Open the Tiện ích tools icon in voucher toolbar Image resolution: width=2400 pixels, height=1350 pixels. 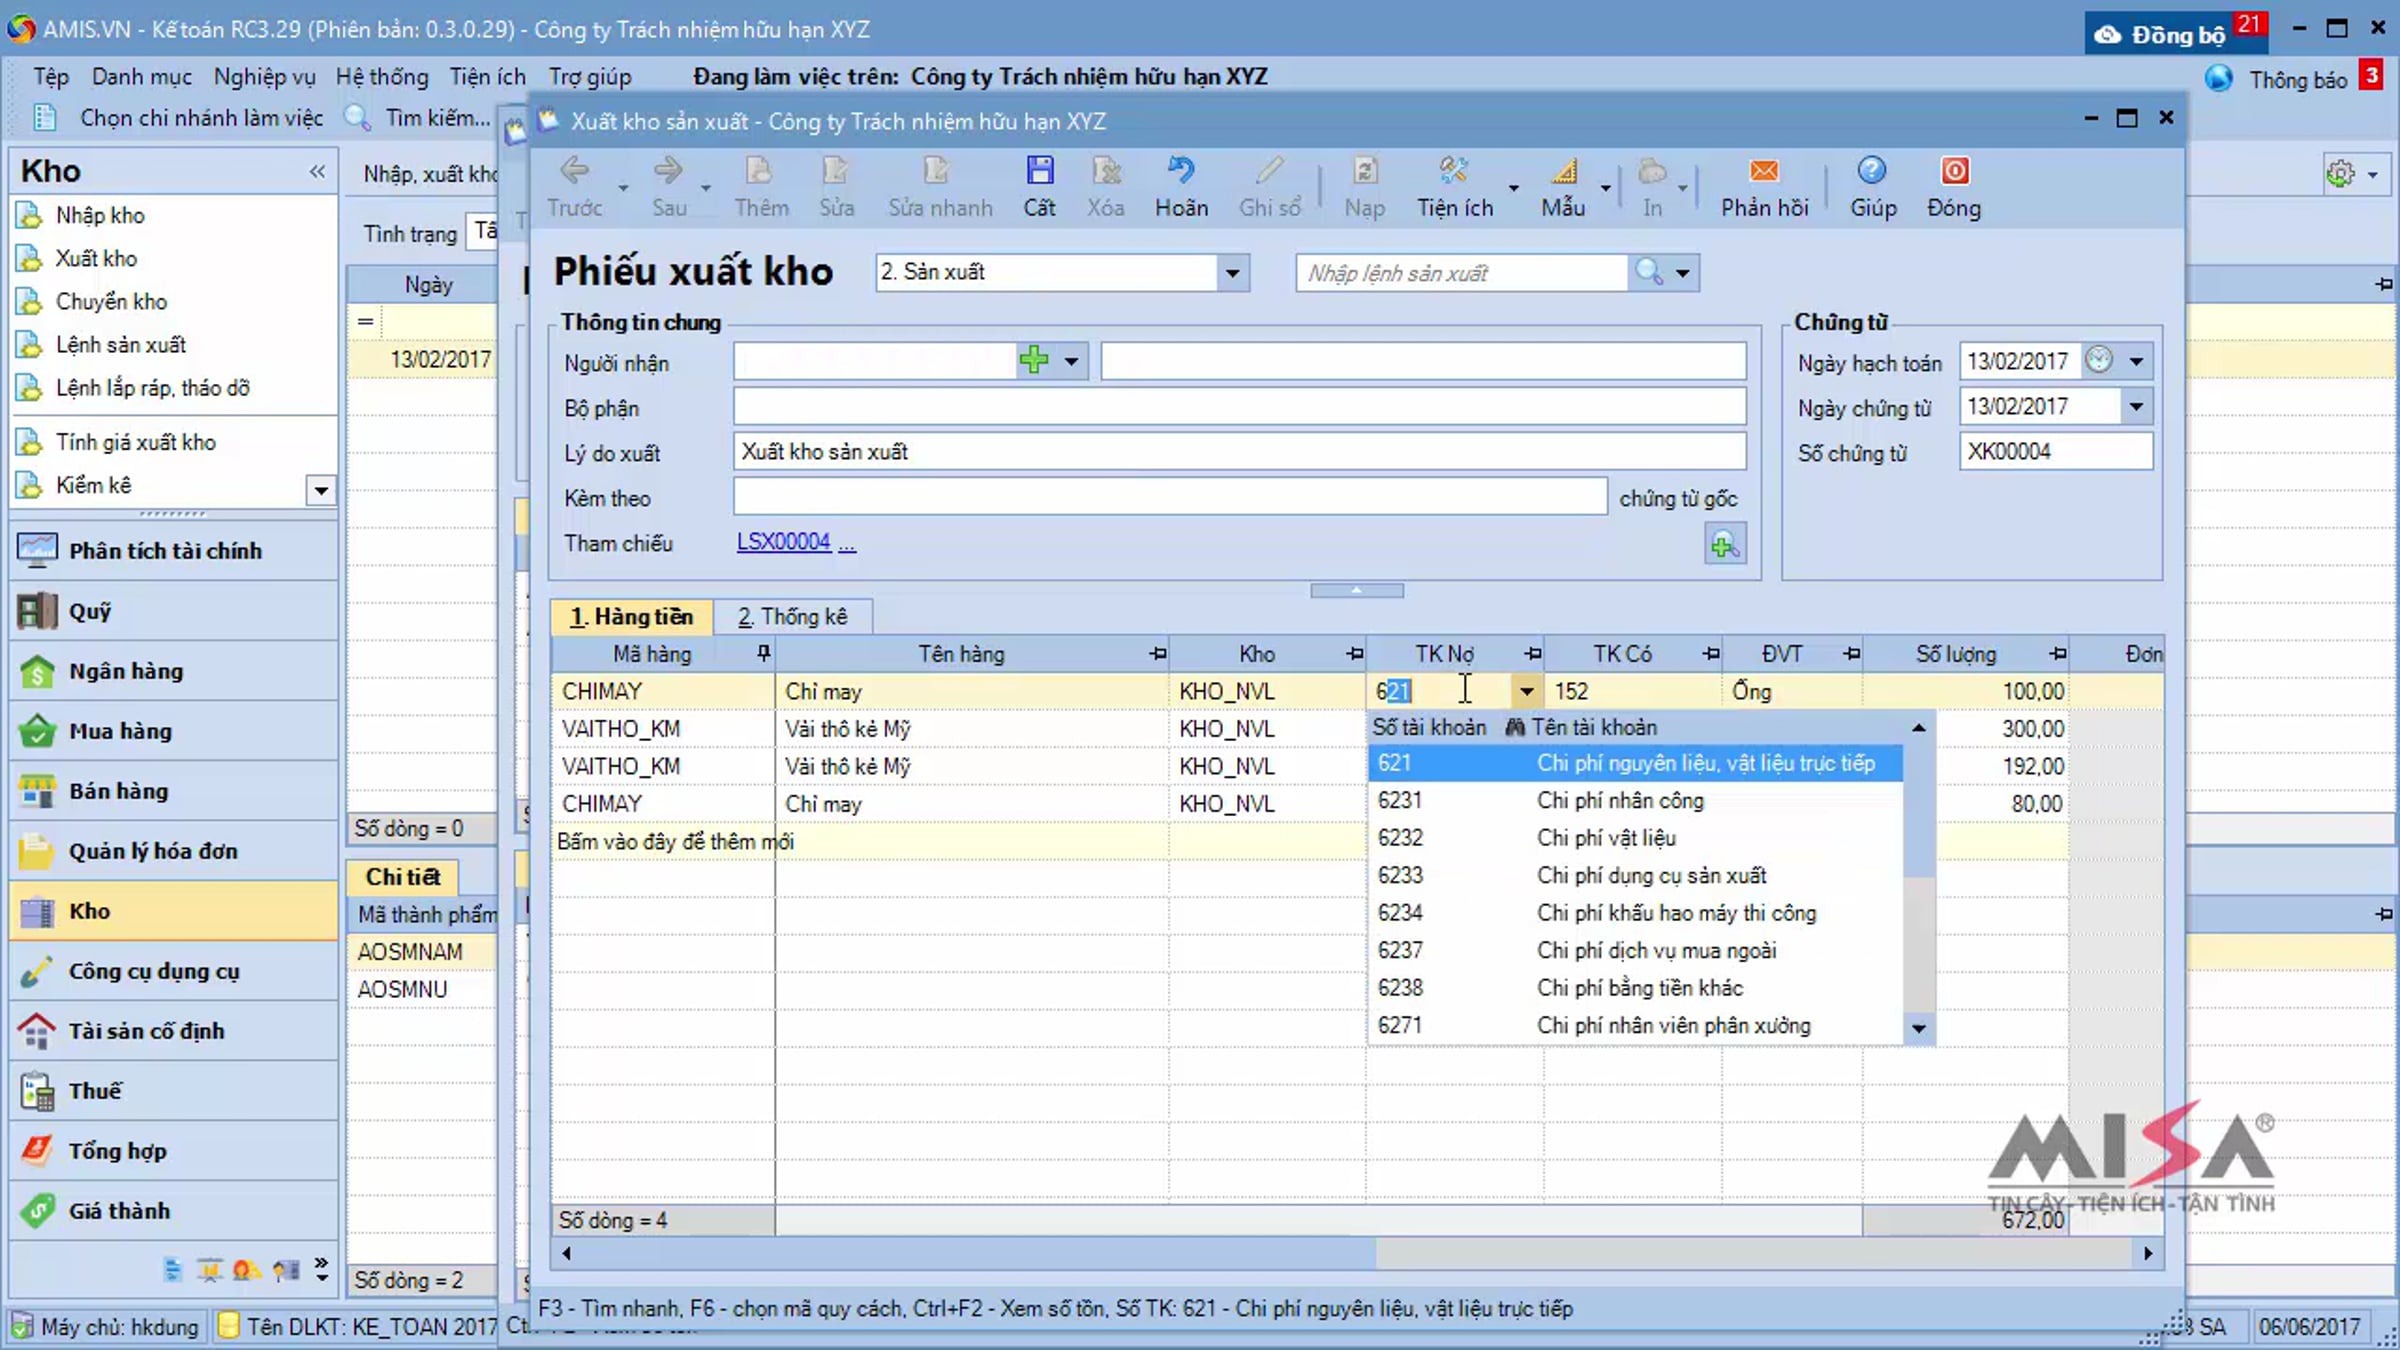(x=1454, y=172)
